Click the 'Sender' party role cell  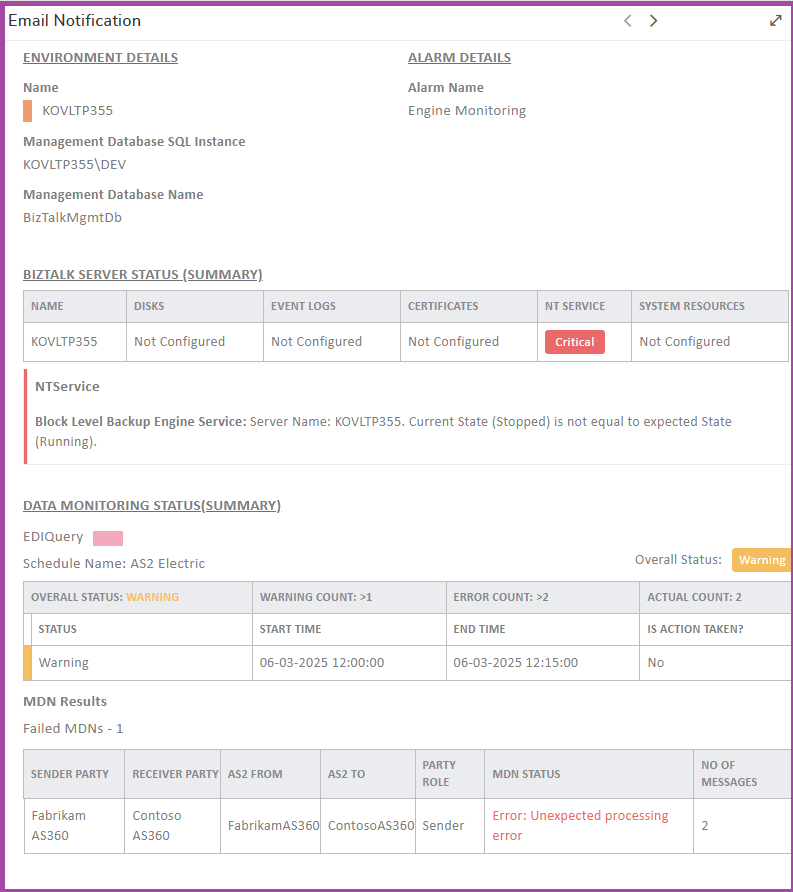point(450,825)
